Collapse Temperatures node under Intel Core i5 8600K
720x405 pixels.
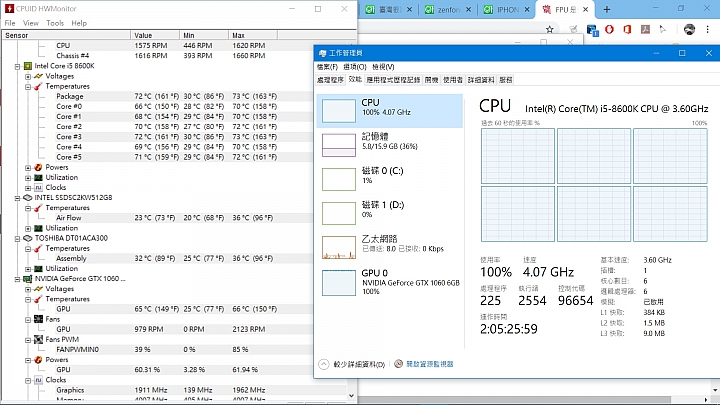(x=28, y=86)
